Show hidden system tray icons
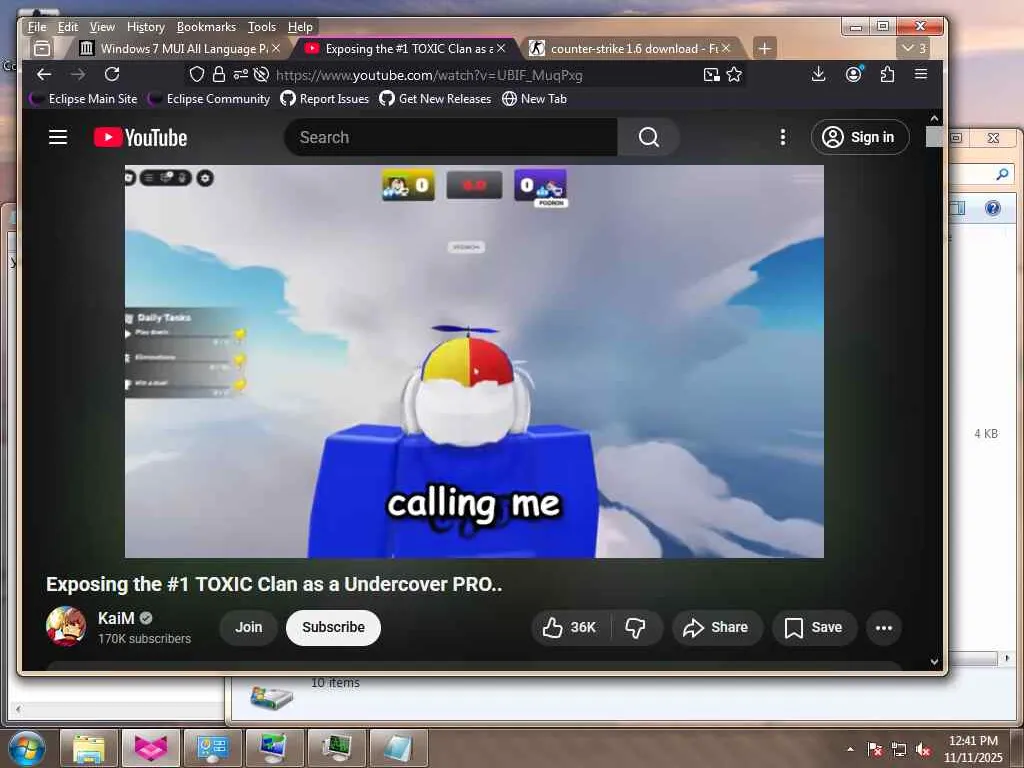The image size is (1024, 768). [x=850, y=749]
